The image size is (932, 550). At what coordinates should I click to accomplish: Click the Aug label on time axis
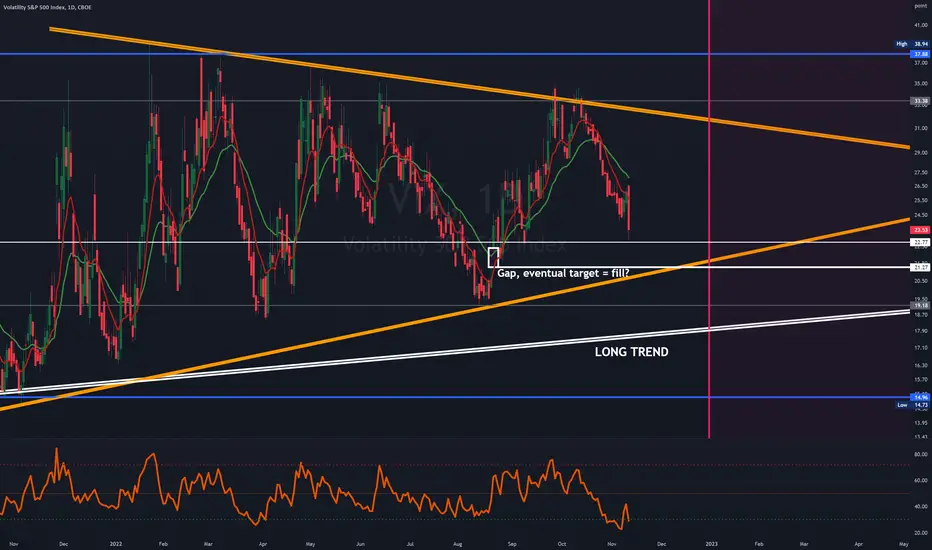pos(458,544)
